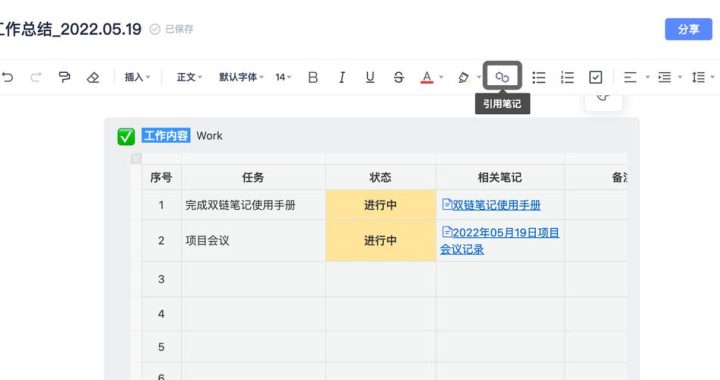Click the table select-all corner handle

pyautogui.click(x=136, y=159)
